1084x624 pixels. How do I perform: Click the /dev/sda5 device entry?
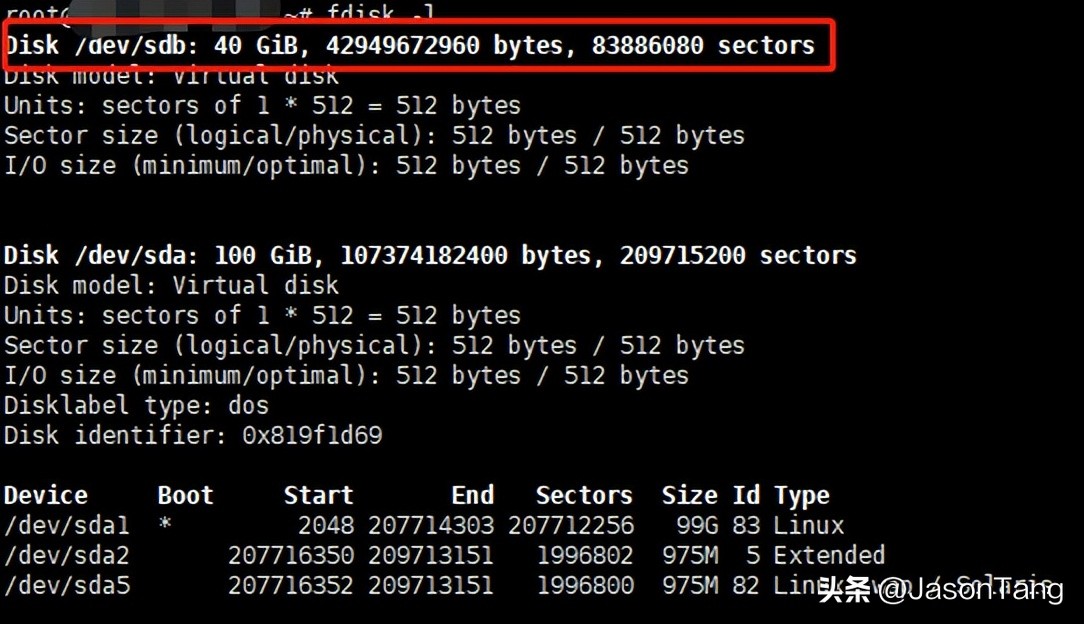pos(67,585)
